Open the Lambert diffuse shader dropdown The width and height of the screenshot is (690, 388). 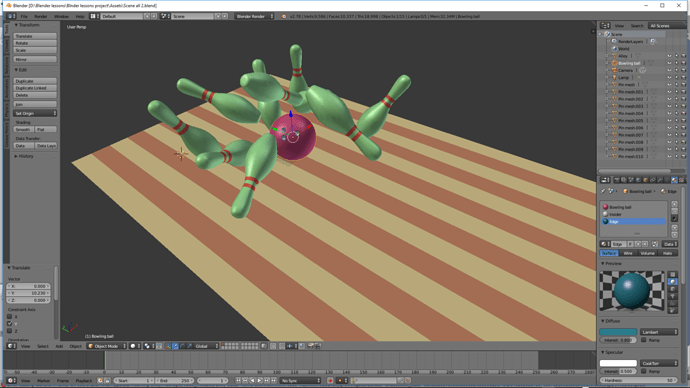[x=659, y=332]
